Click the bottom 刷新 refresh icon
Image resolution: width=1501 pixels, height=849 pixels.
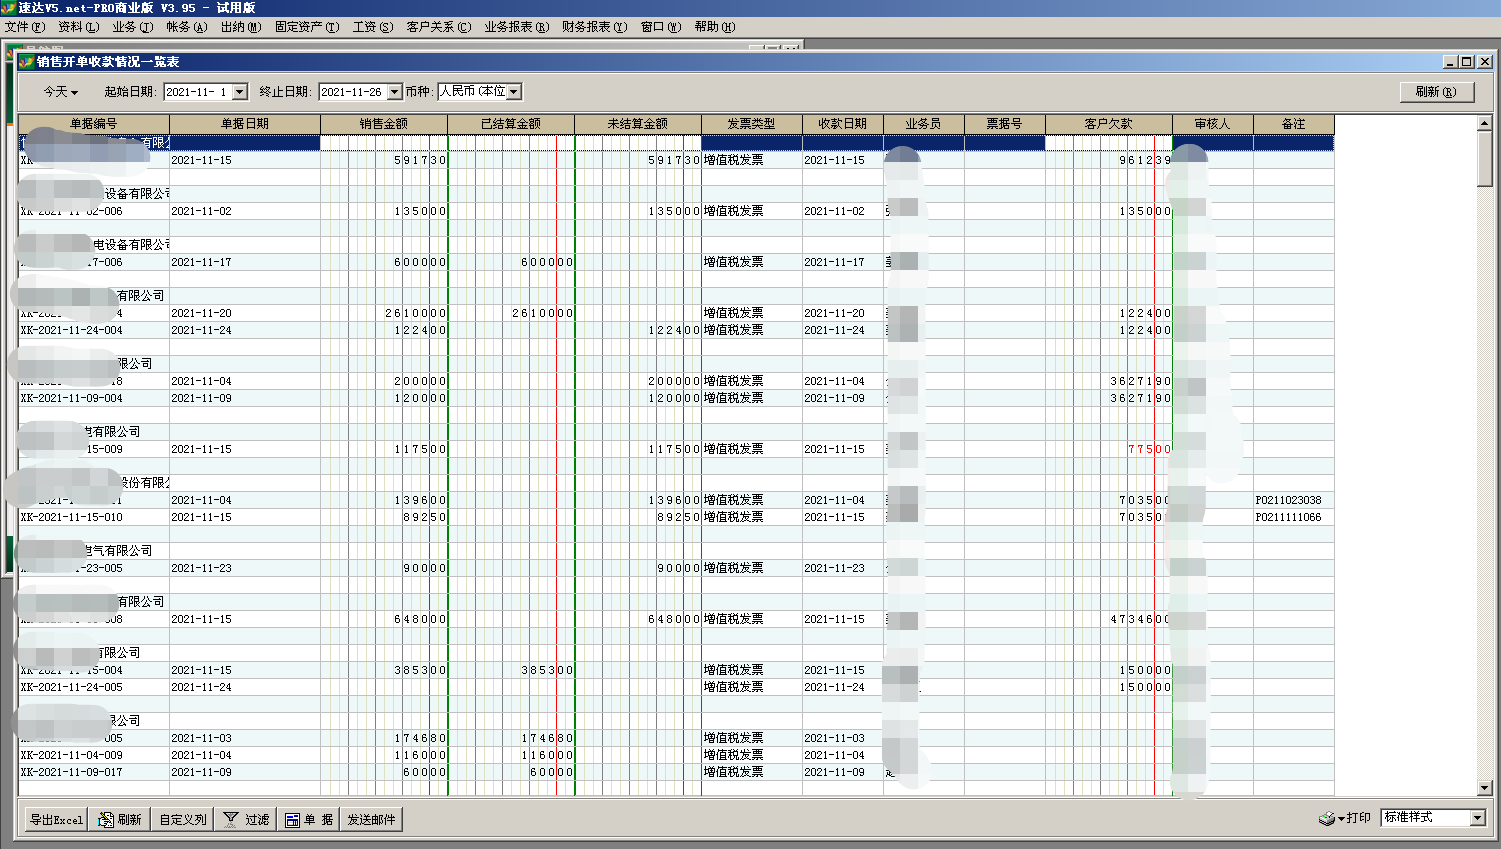pyautogui.click(x=106, y=820)
